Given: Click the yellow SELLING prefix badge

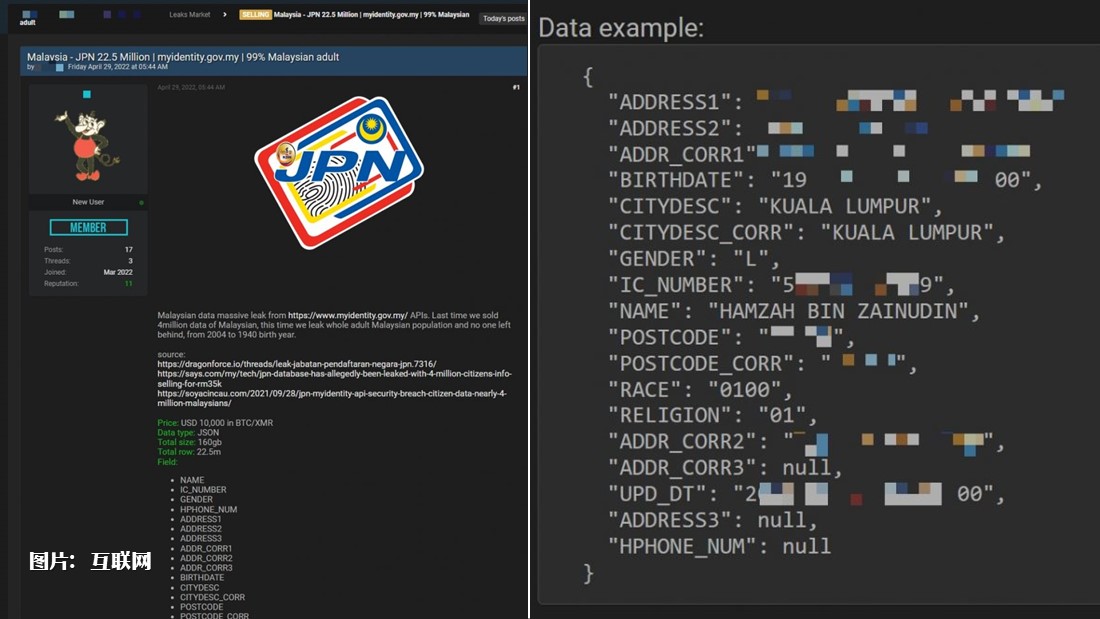Looking at the screenshot, I should point(255,15).
